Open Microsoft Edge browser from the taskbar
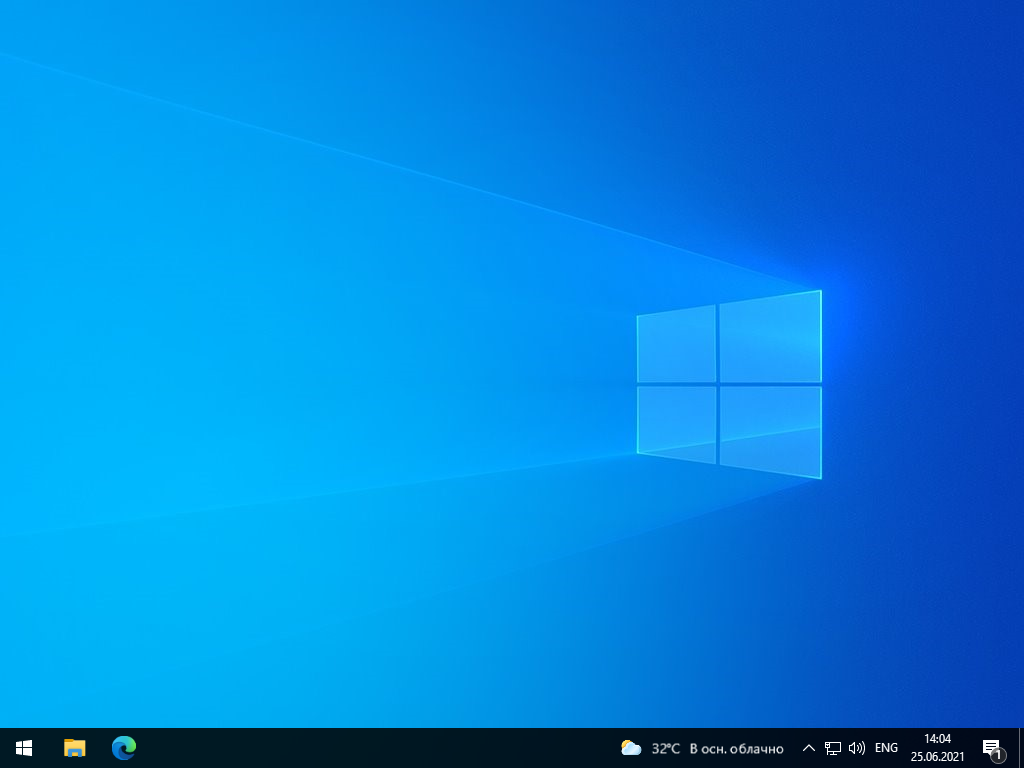Image resolution: width=1024 pixels, height=768 pixels. pyautogui.click(x=123, y=748)
